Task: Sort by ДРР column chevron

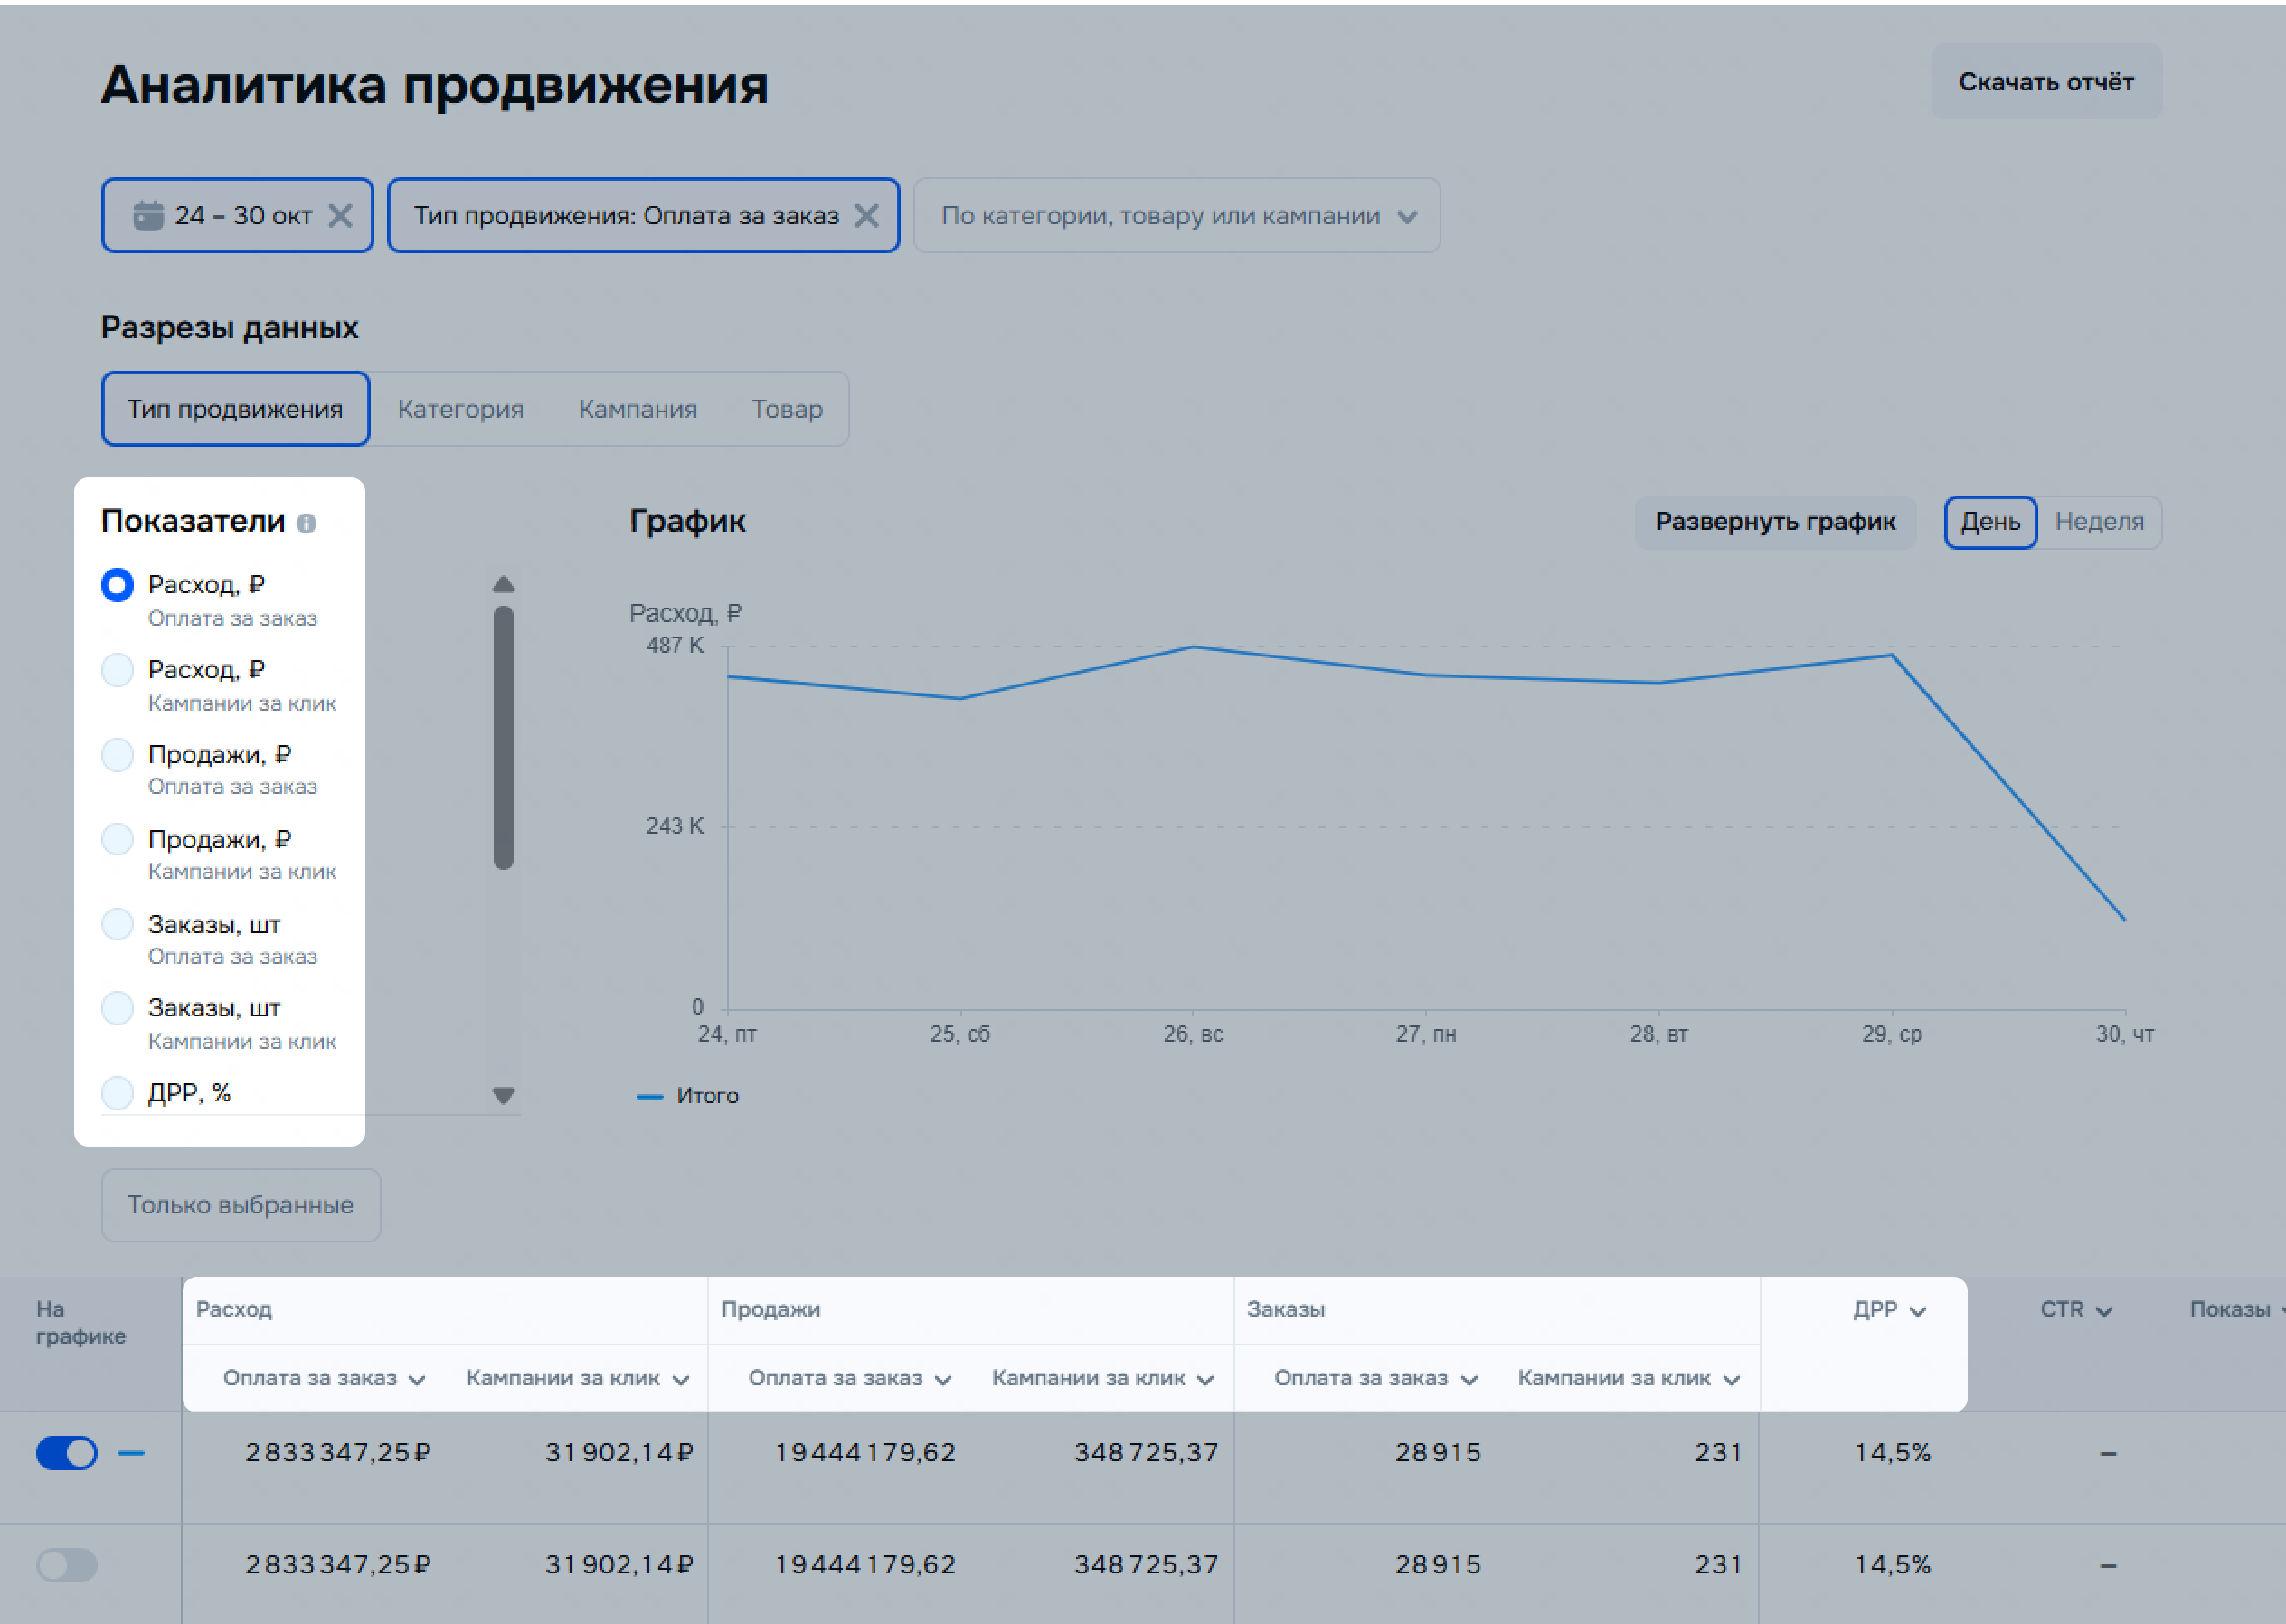Action: pyautogui.click(x=1917, y=1311)
